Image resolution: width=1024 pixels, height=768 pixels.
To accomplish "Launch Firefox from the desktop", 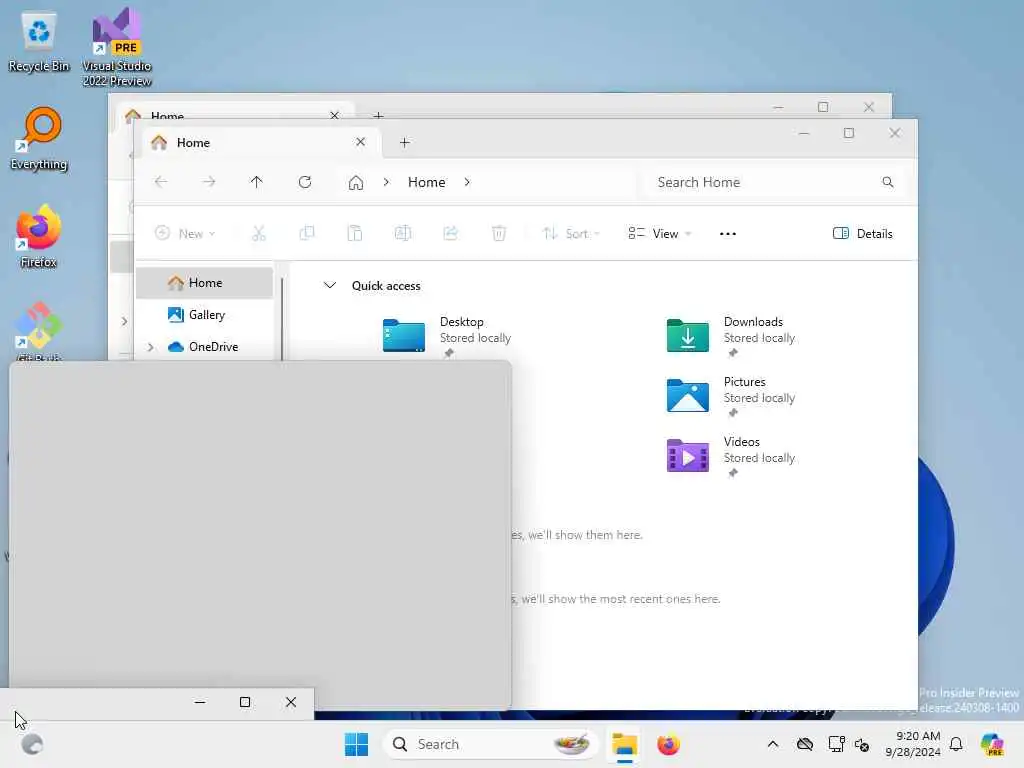I will click(39, 236).
